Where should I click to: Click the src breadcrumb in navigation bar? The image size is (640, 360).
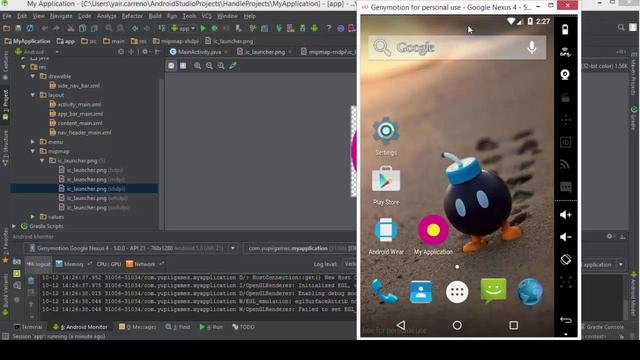(89, 41)
